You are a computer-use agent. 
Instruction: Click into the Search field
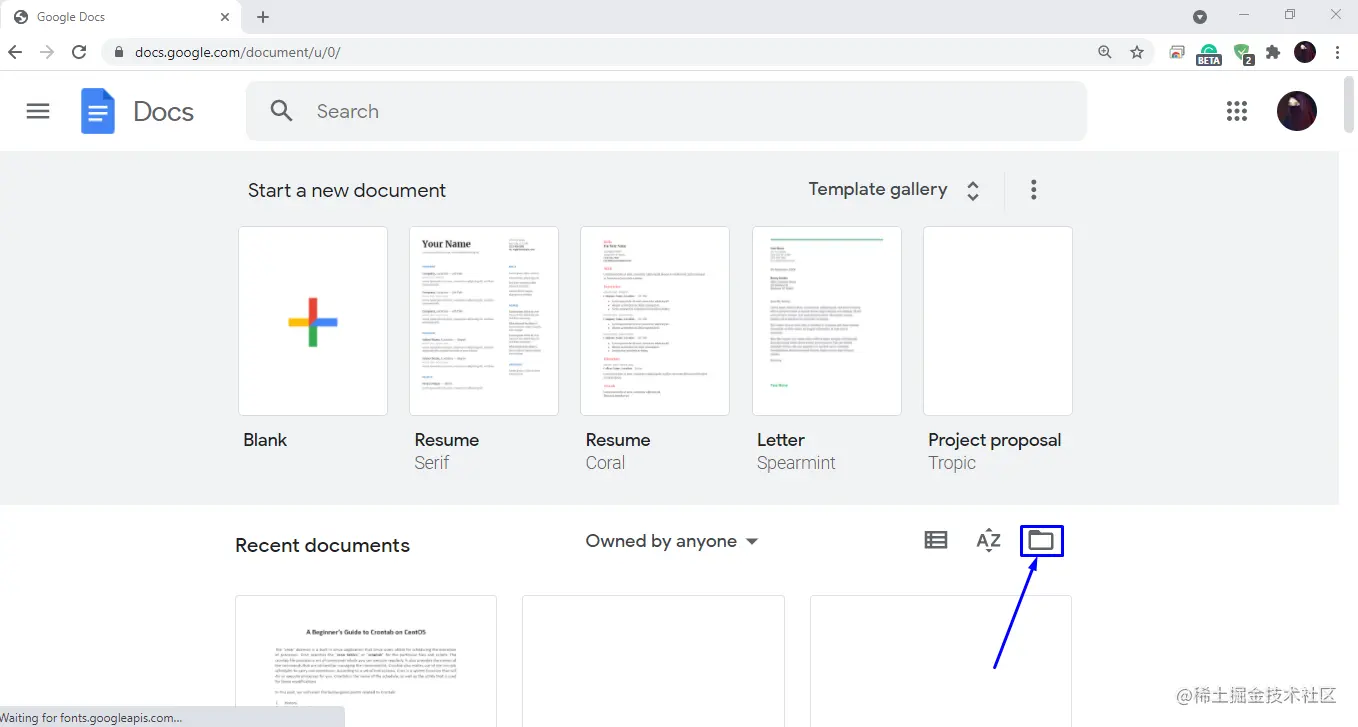click(x=666, y=111)
